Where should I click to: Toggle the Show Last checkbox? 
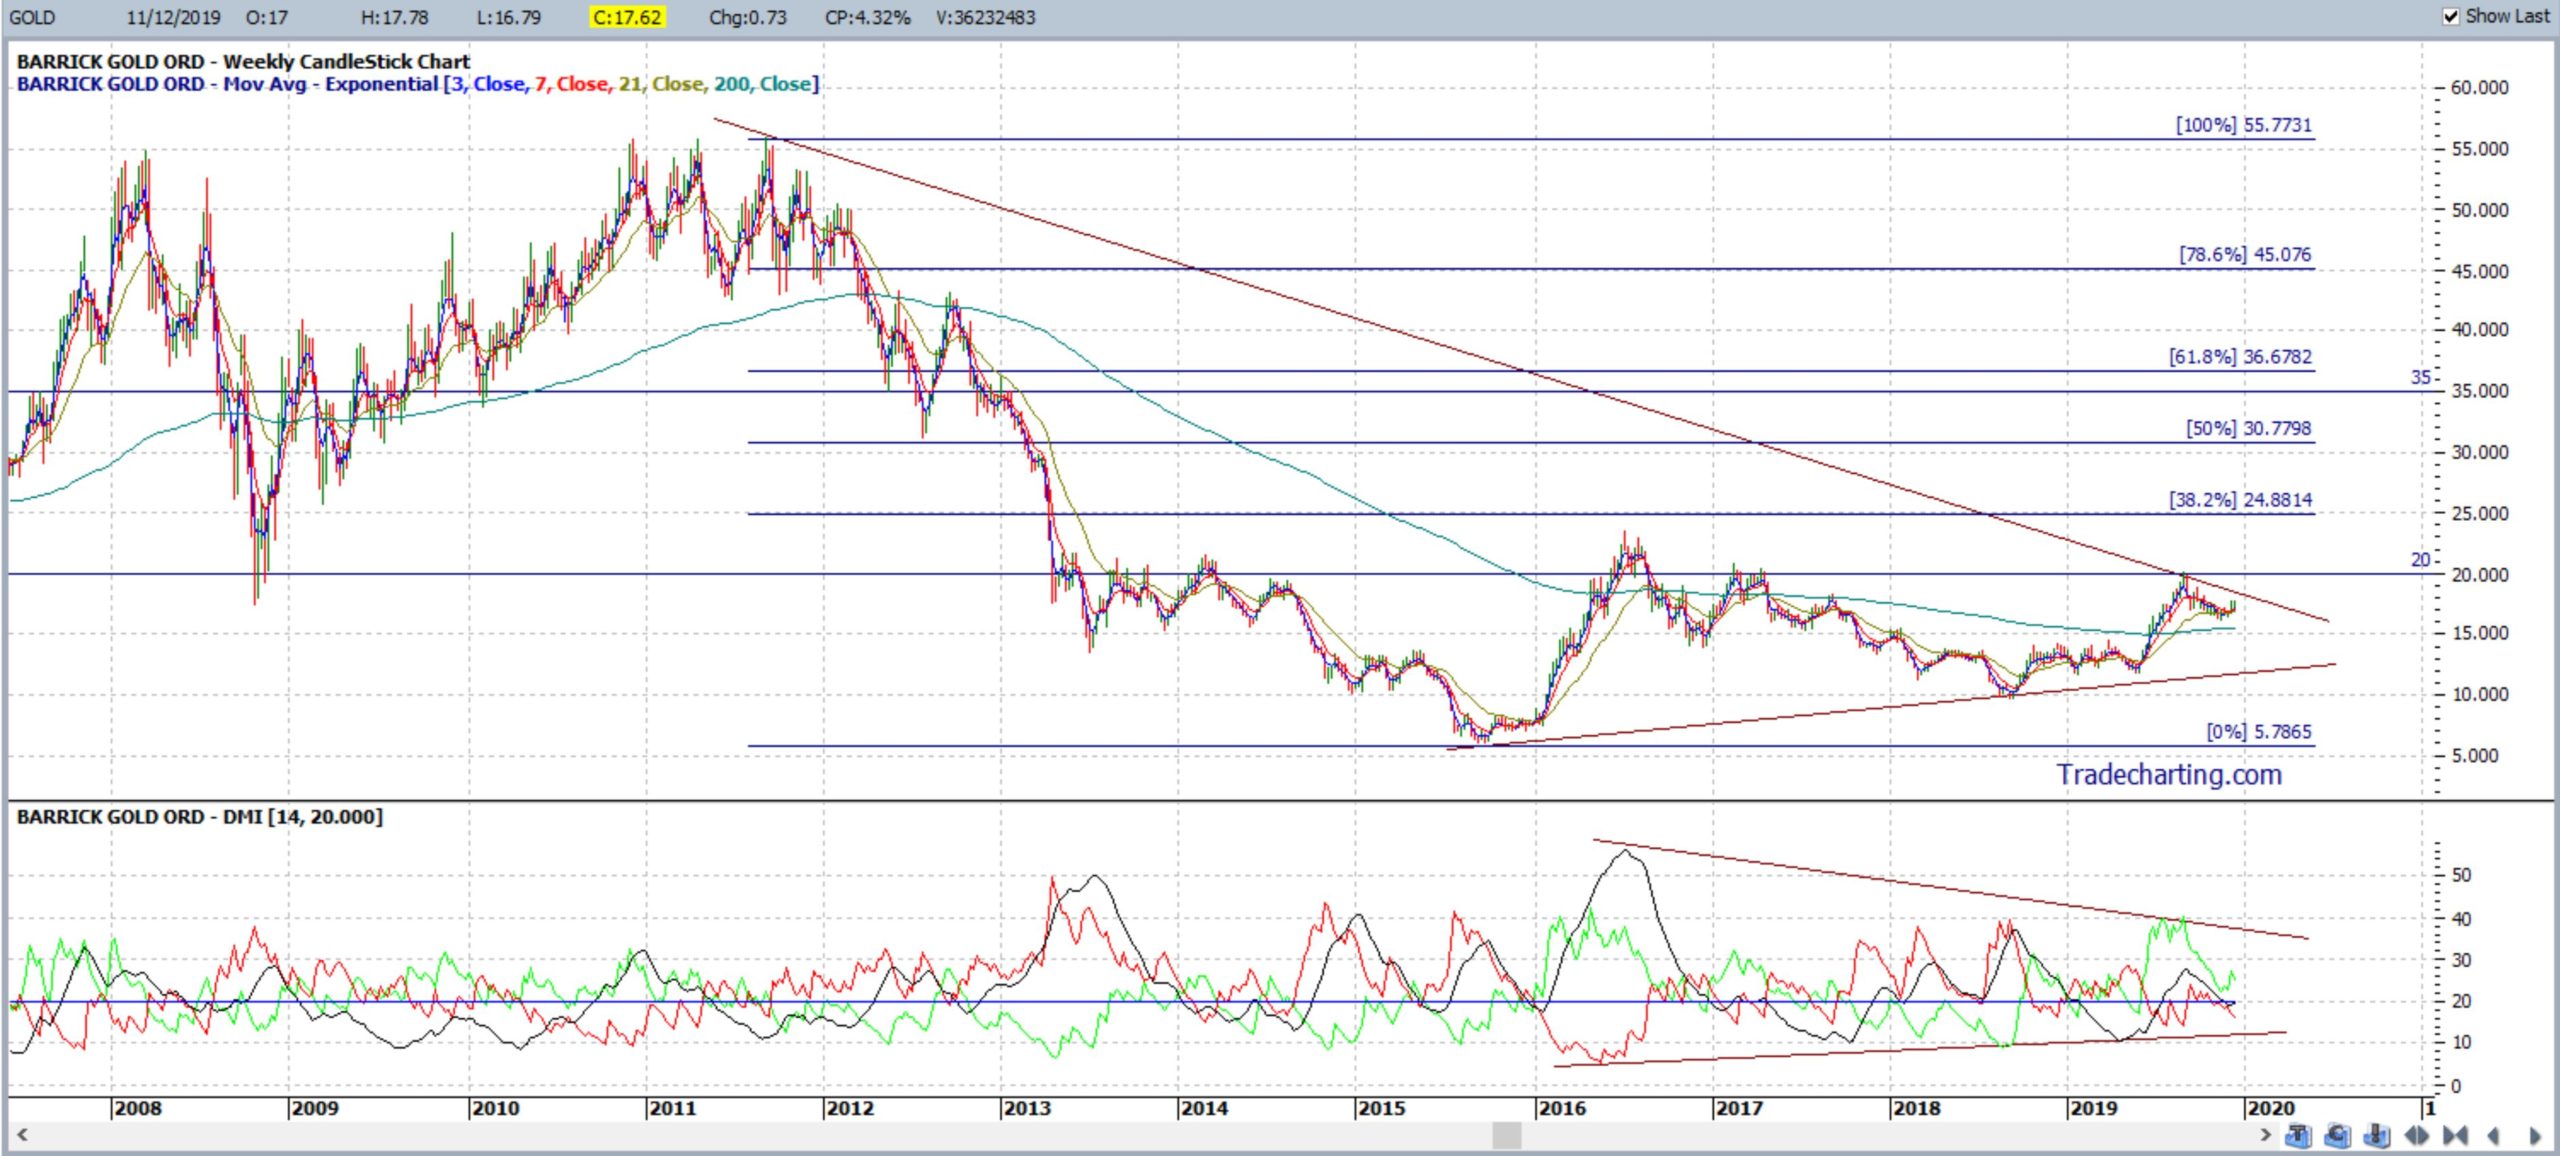point(2451,16)
